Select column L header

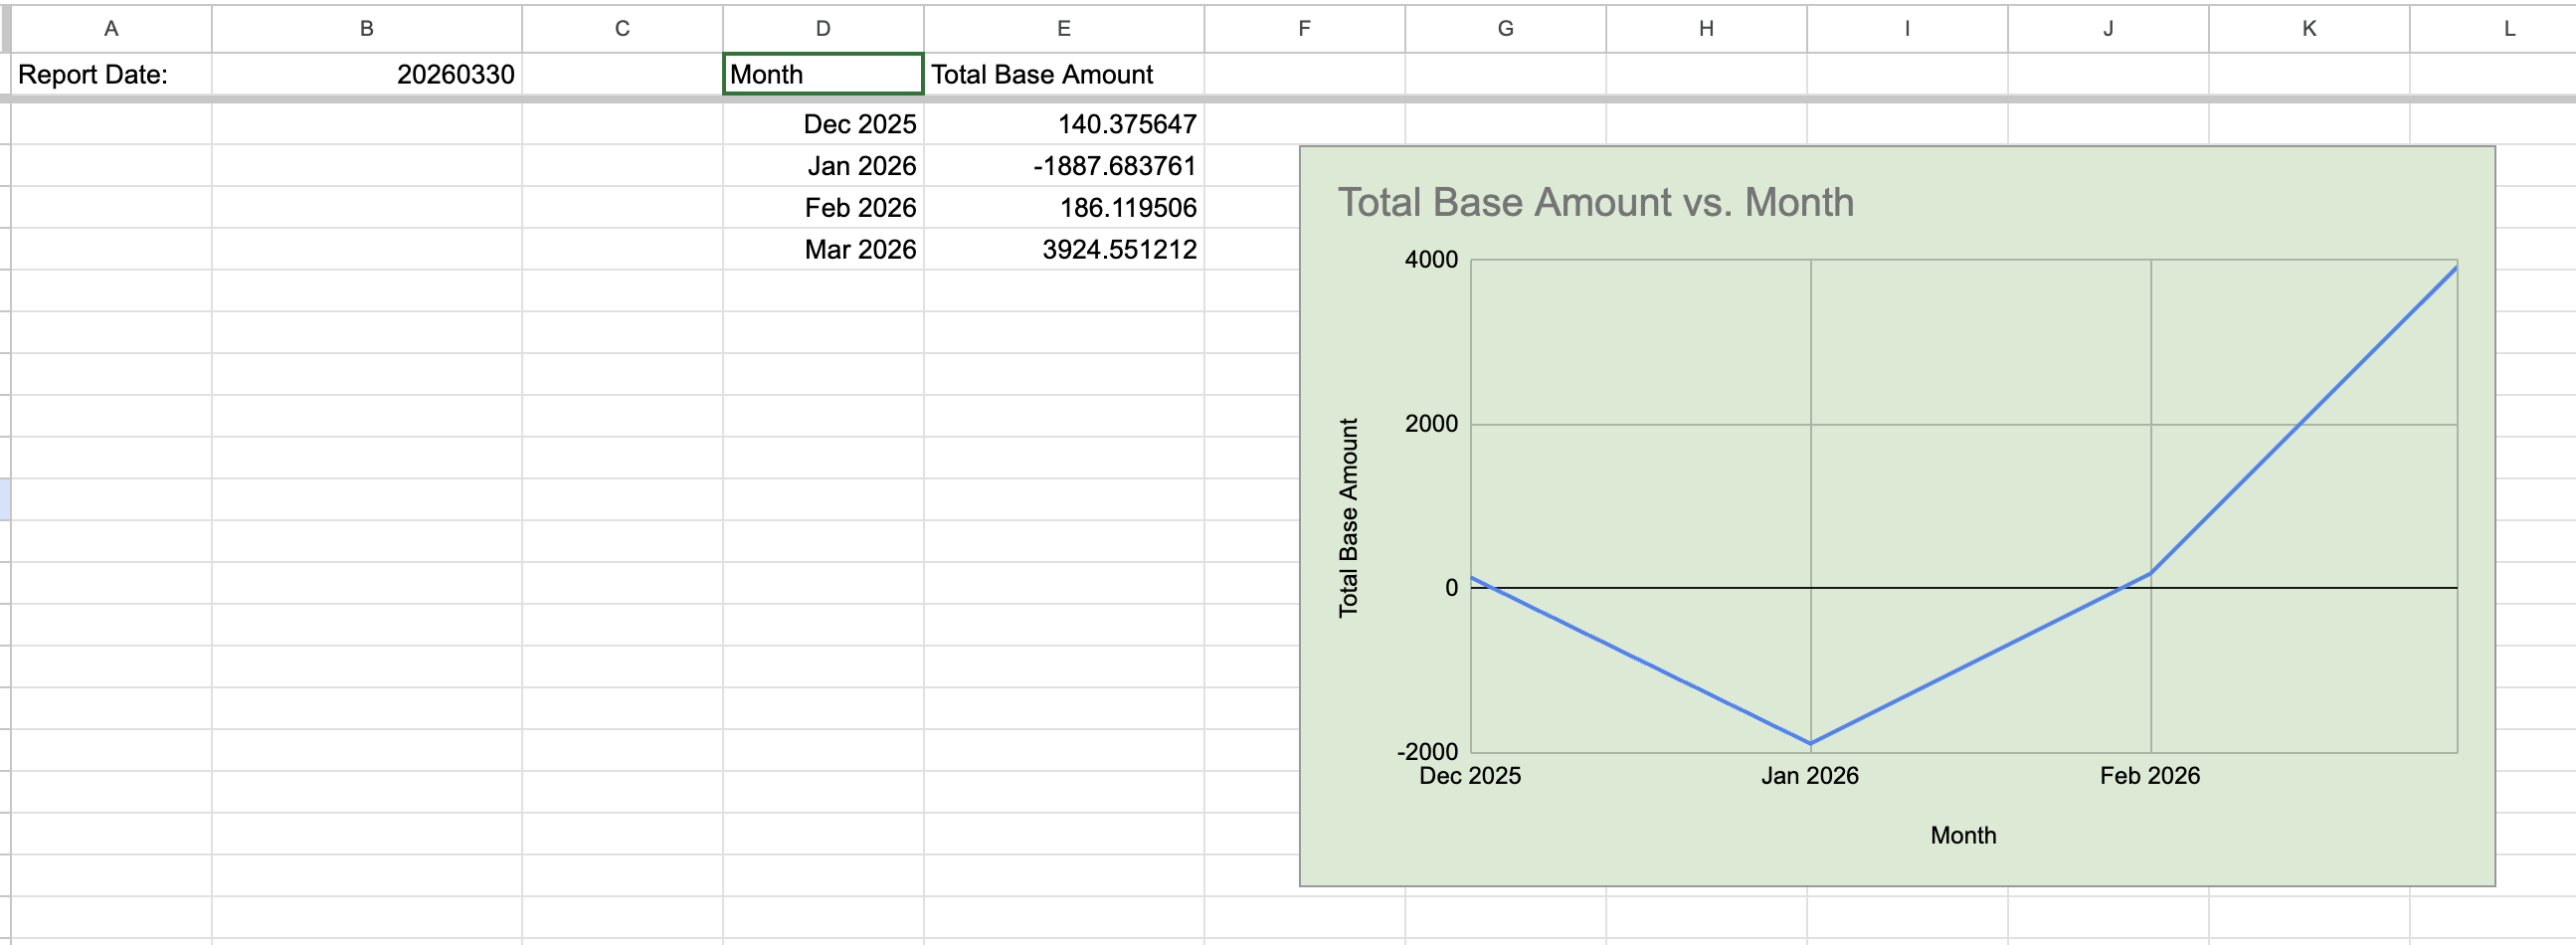2509,28
